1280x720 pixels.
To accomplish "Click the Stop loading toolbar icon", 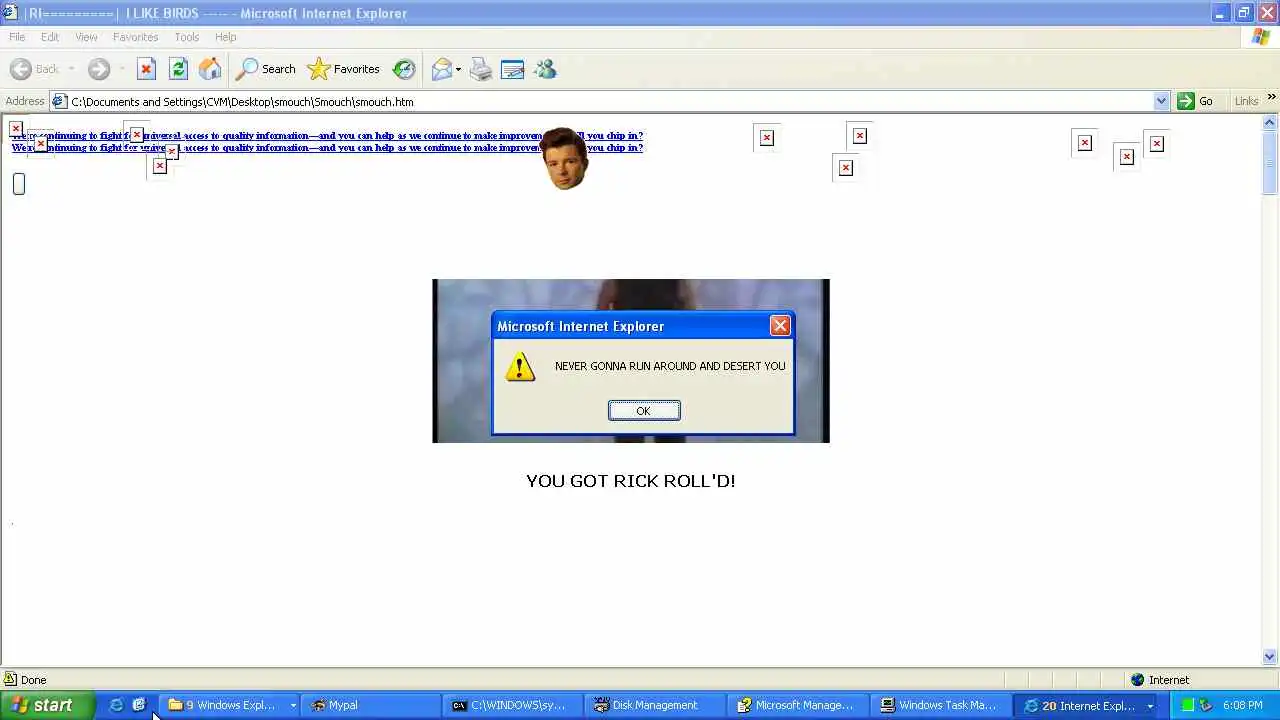I will tap(146, 69).
